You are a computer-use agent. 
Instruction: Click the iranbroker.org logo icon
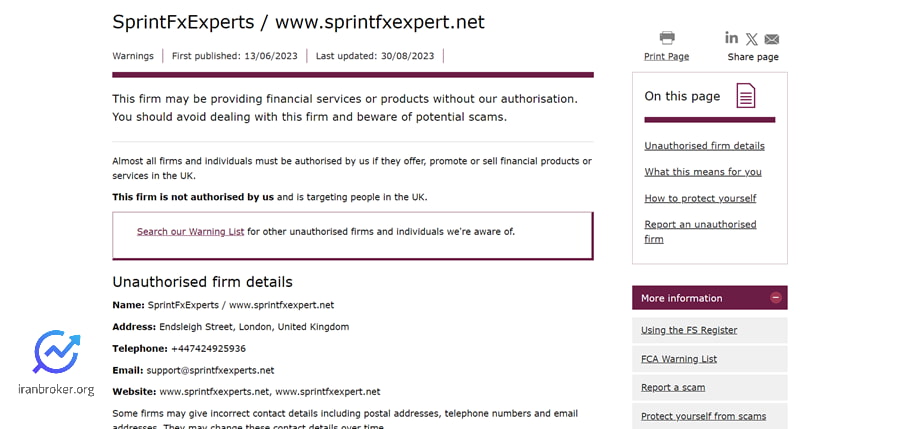(56, 351)
